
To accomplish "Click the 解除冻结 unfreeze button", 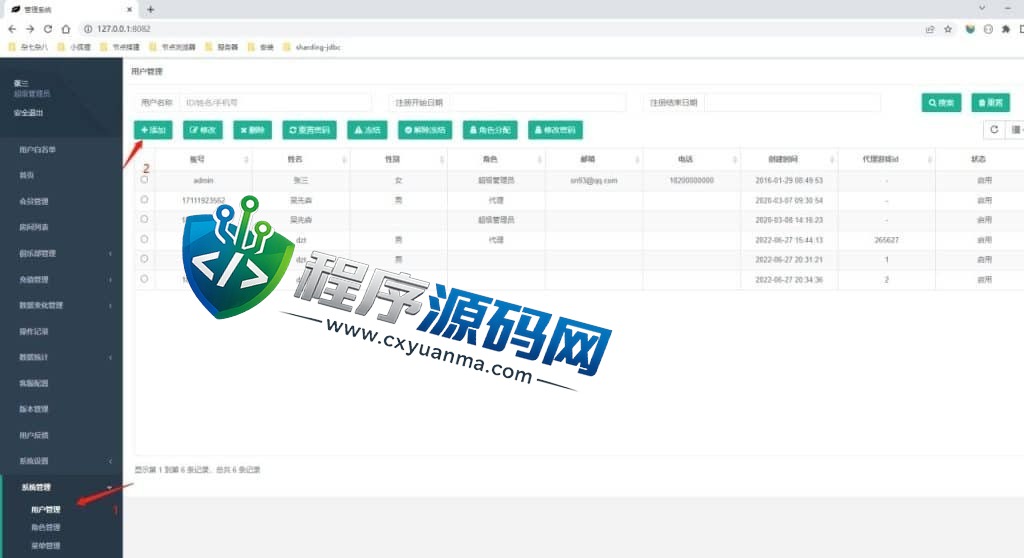I will (424, 130).
